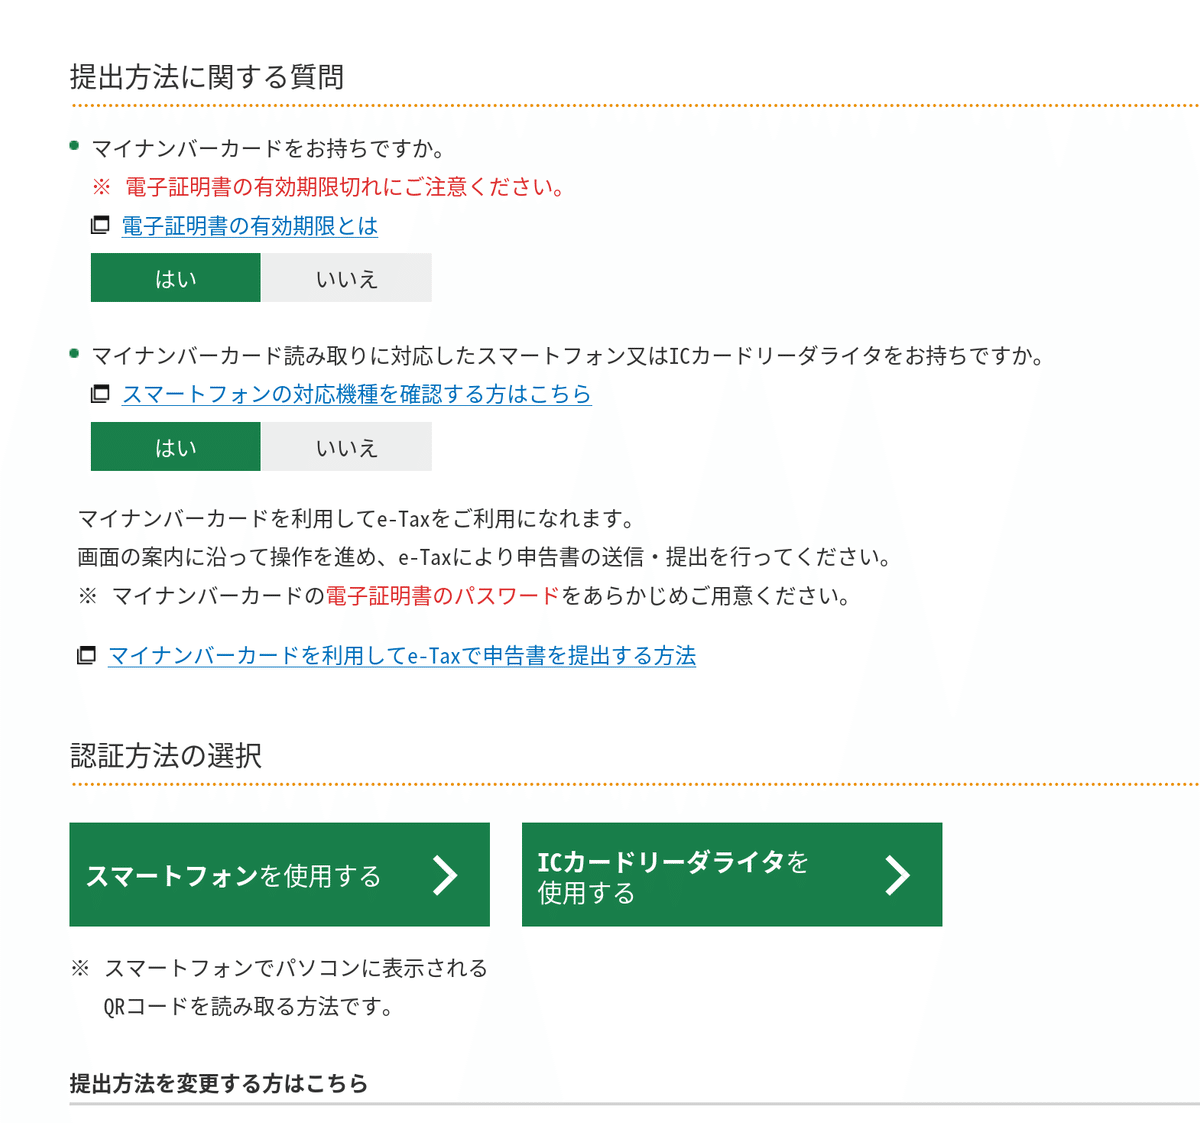This screenshot has height=1123, width=1200.
Task: Click the arrow chevron on スマートフォンを使用する button
Action: tap(445, 875)
